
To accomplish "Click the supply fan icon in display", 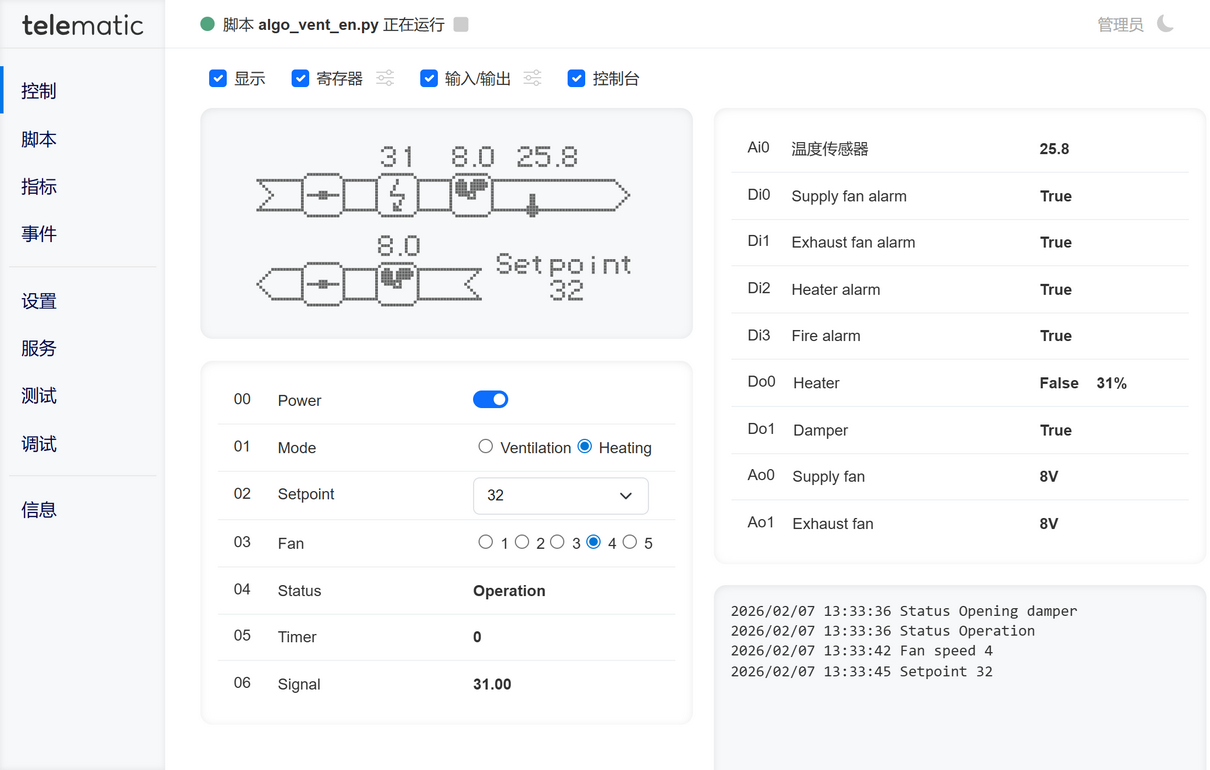I will pyautogui.click(x=471, y=193).
